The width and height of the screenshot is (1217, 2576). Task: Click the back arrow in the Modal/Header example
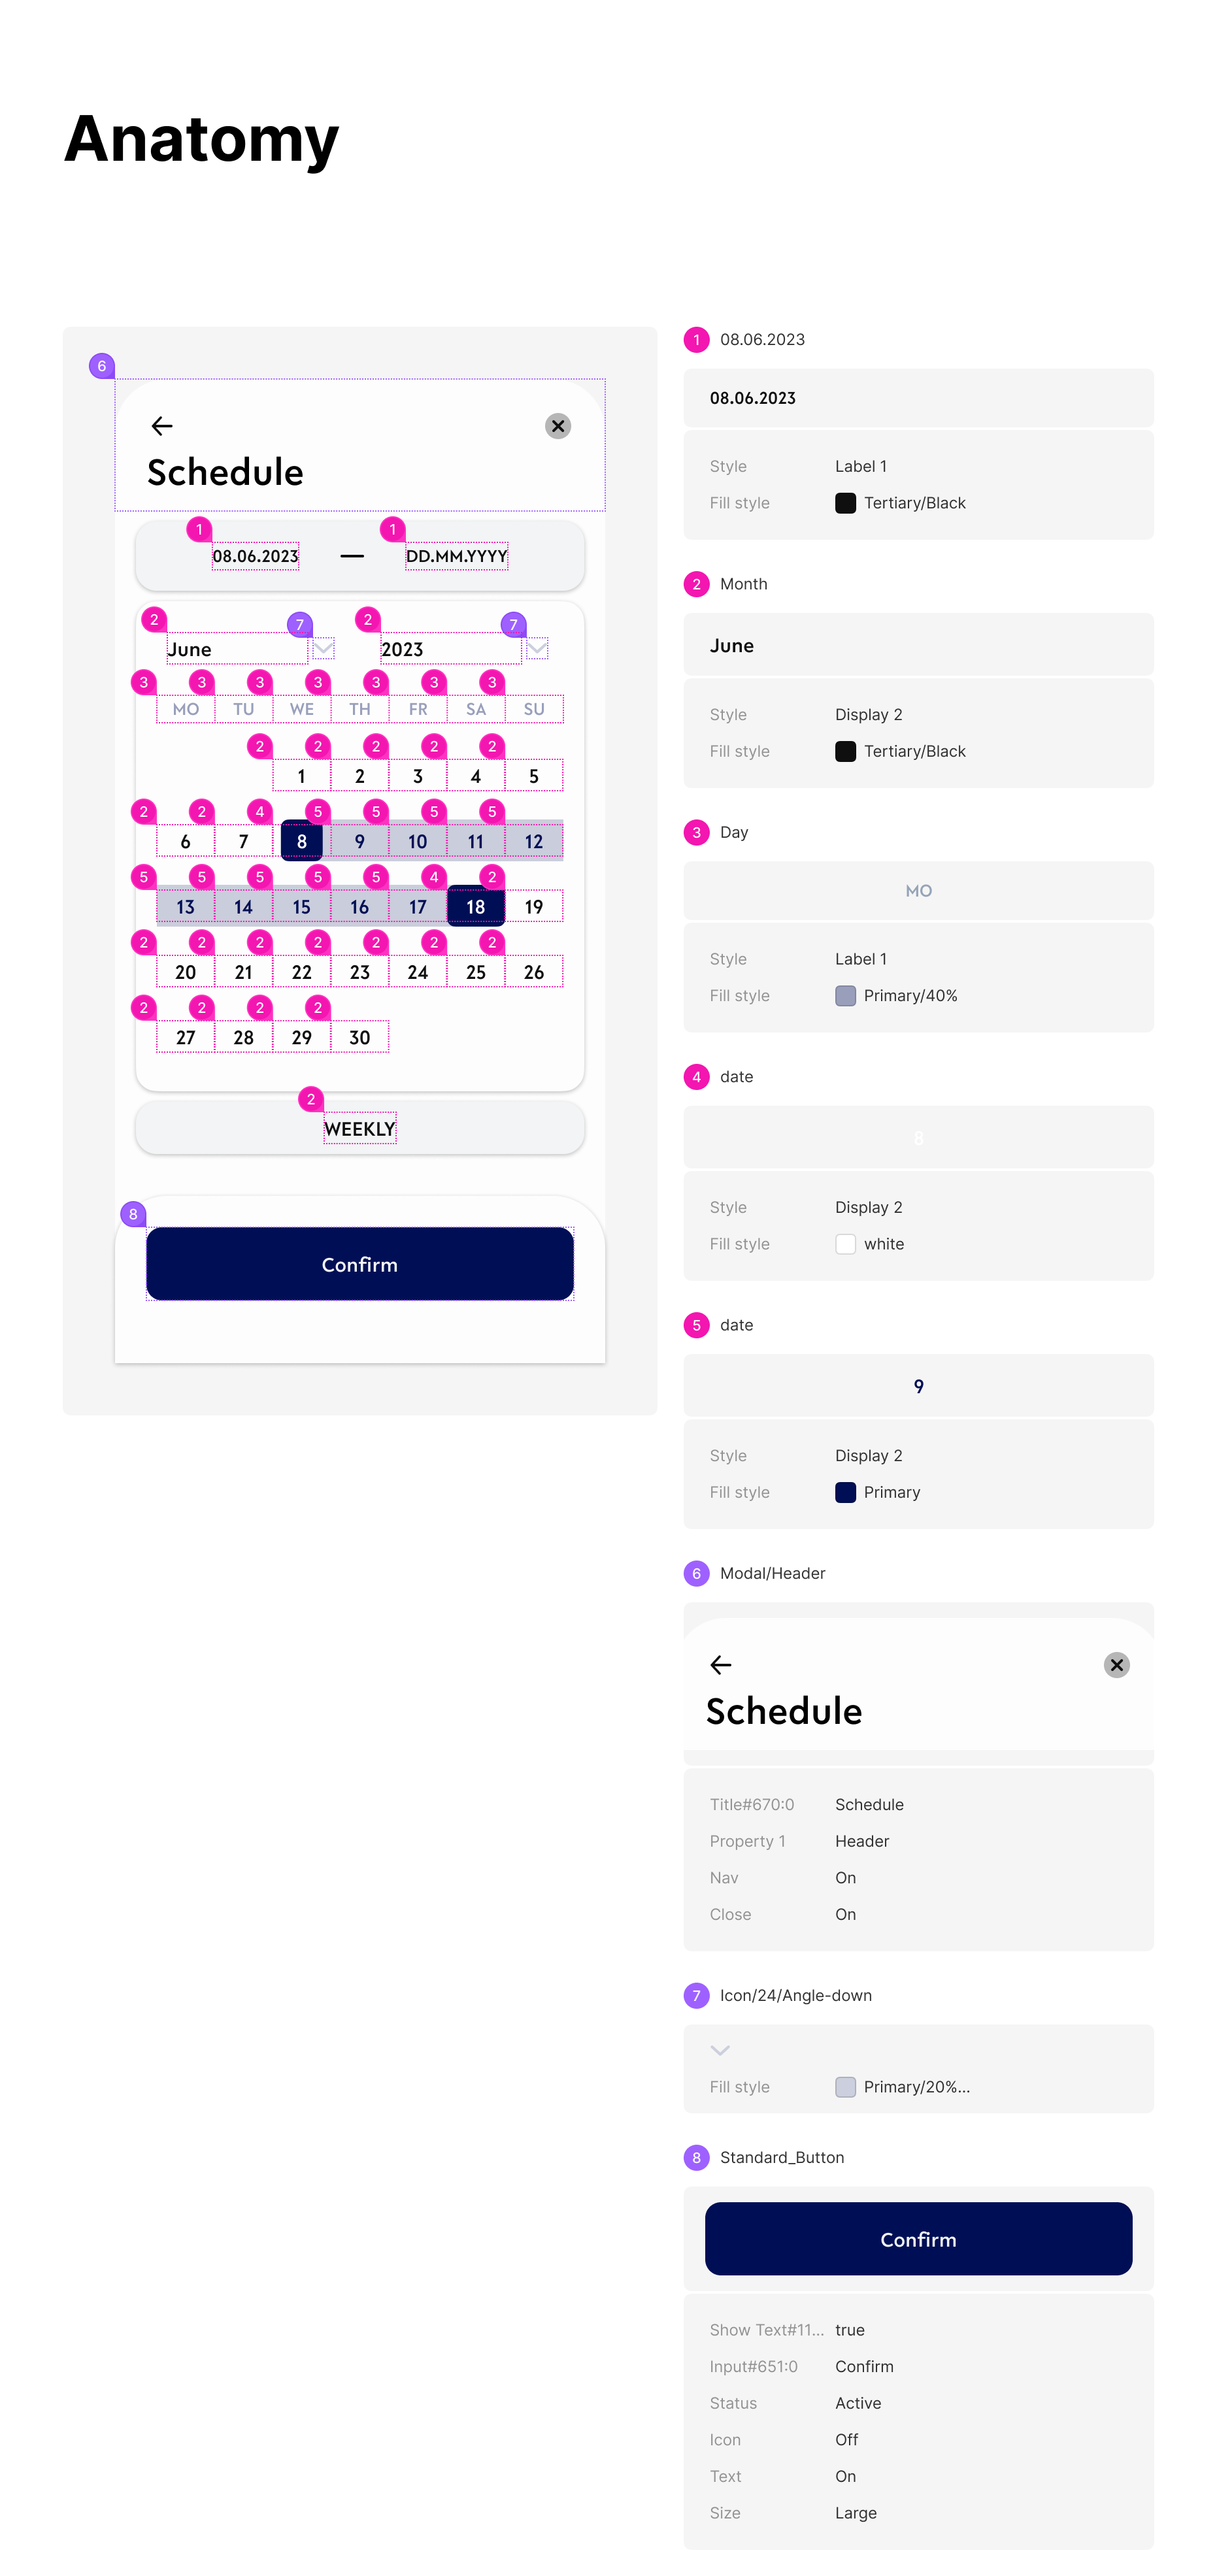coord(721,1665)
